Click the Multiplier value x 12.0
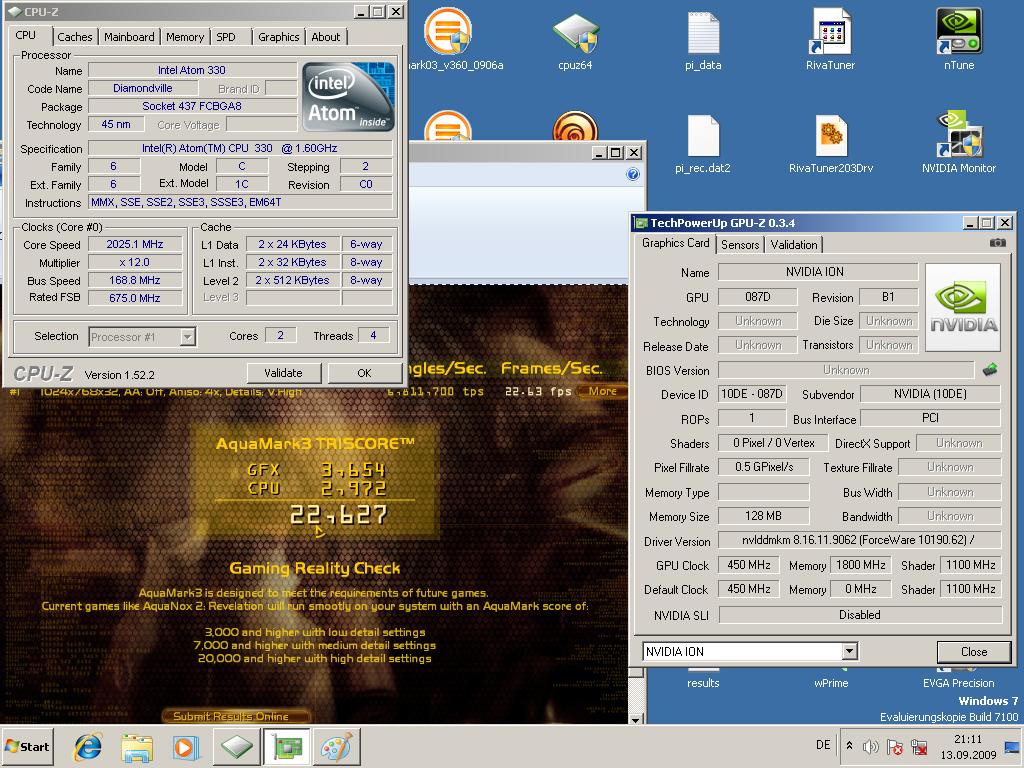The height and width of the screenshot is (768, 1024). click(x=135, y=262)
